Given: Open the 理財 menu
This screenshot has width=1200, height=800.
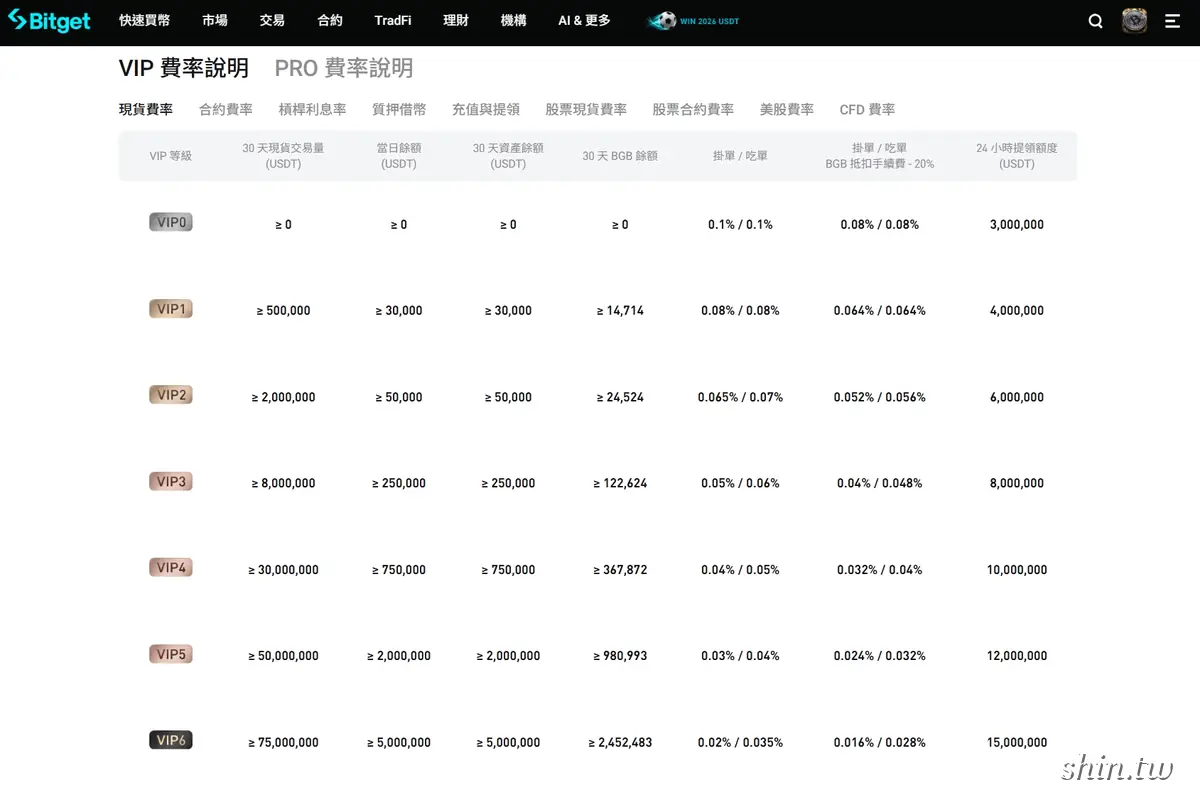Looking at the screenshot, I should click(x=456, y=20).
